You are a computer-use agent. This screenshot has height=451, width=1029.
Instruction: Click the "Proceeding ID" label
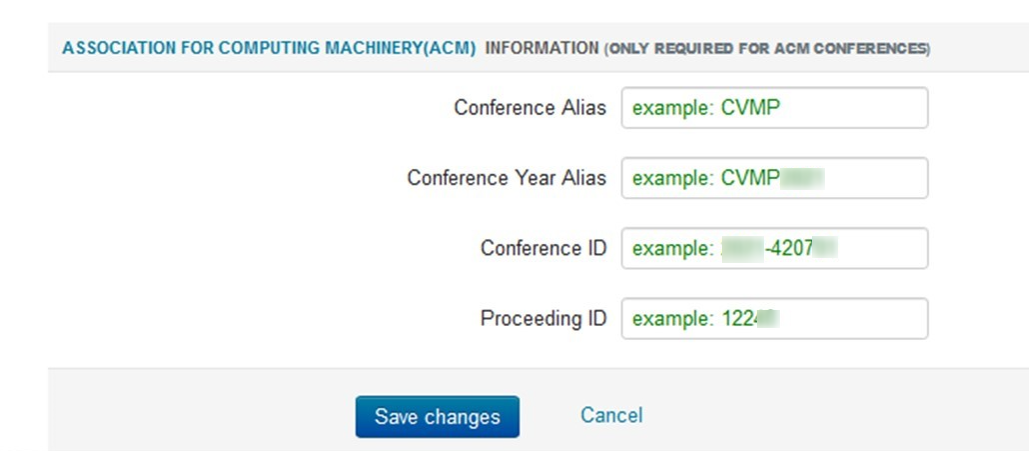[543, 319]
